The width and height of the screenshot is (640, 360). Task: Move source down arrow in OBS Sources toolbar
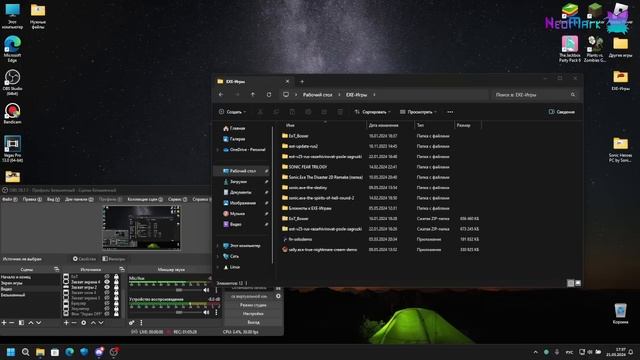click(101, 323)
